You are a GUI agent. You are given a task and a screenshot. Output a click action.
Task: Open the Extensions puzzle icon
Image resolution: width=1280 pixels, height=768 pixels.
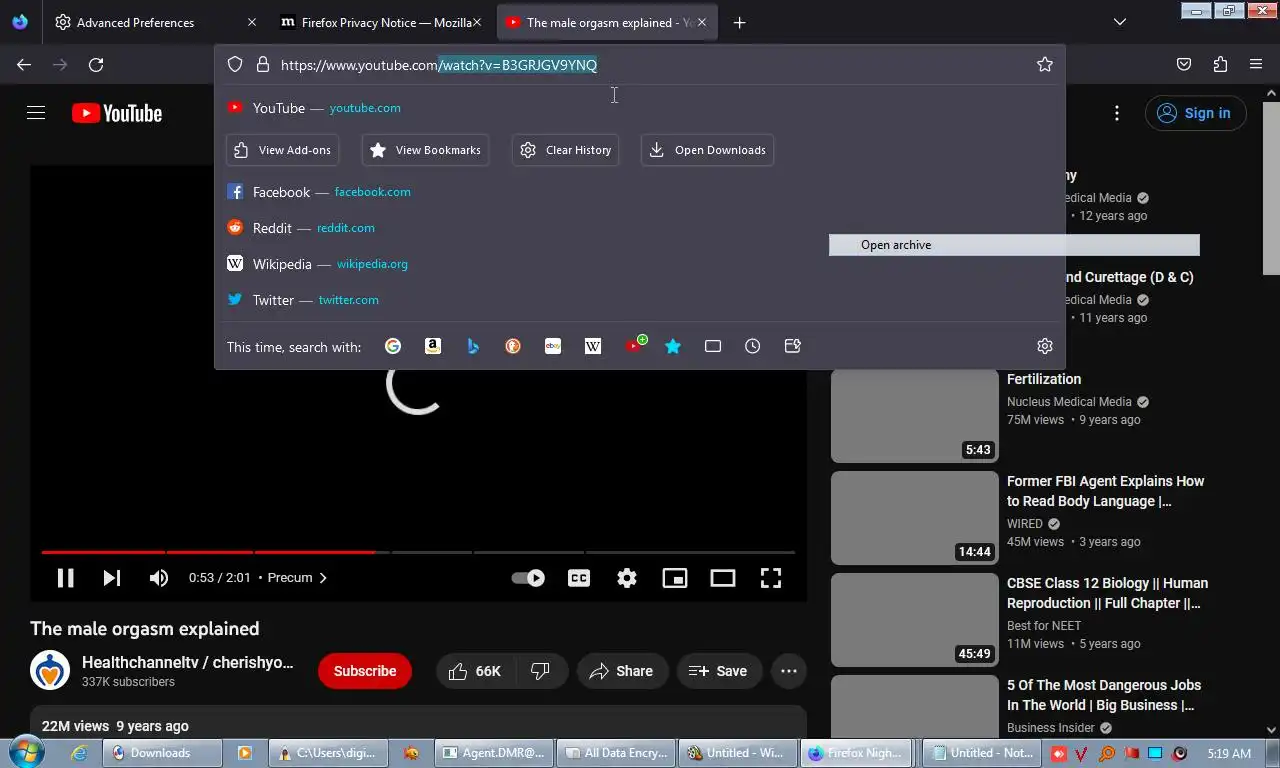[1220, 65]
